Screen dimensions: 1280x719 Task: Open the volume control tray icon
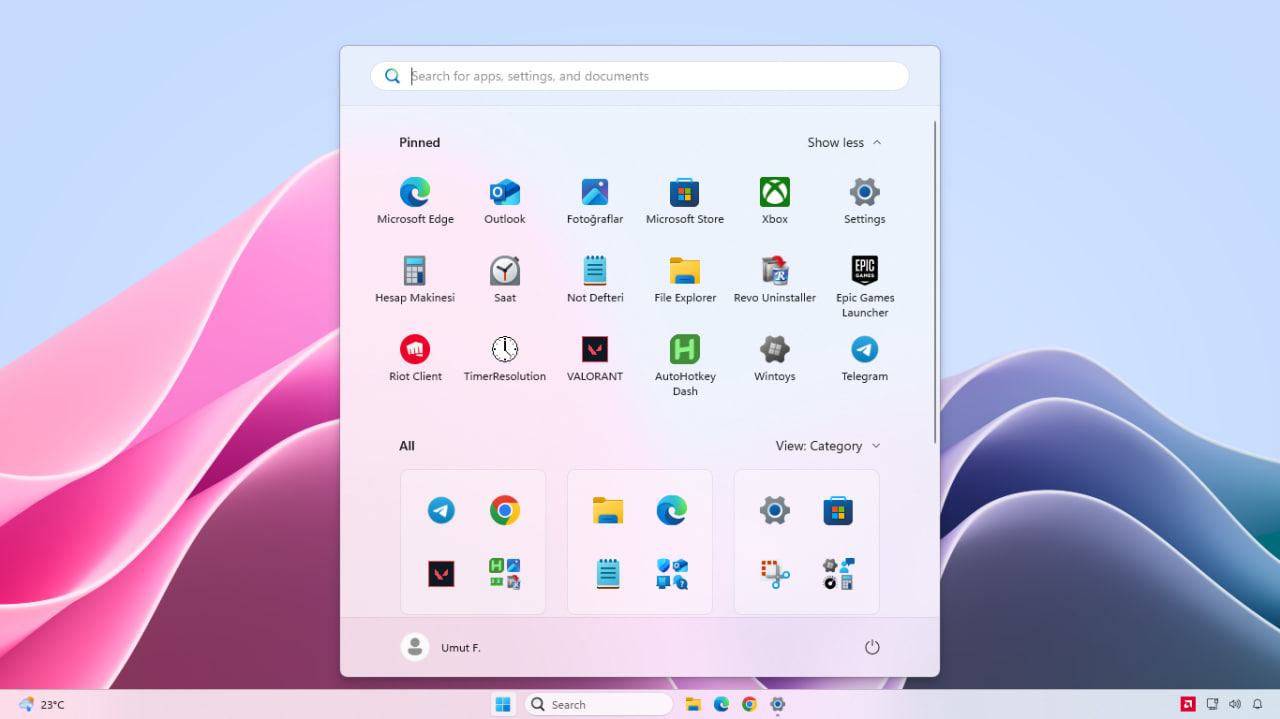(1235, 704)
